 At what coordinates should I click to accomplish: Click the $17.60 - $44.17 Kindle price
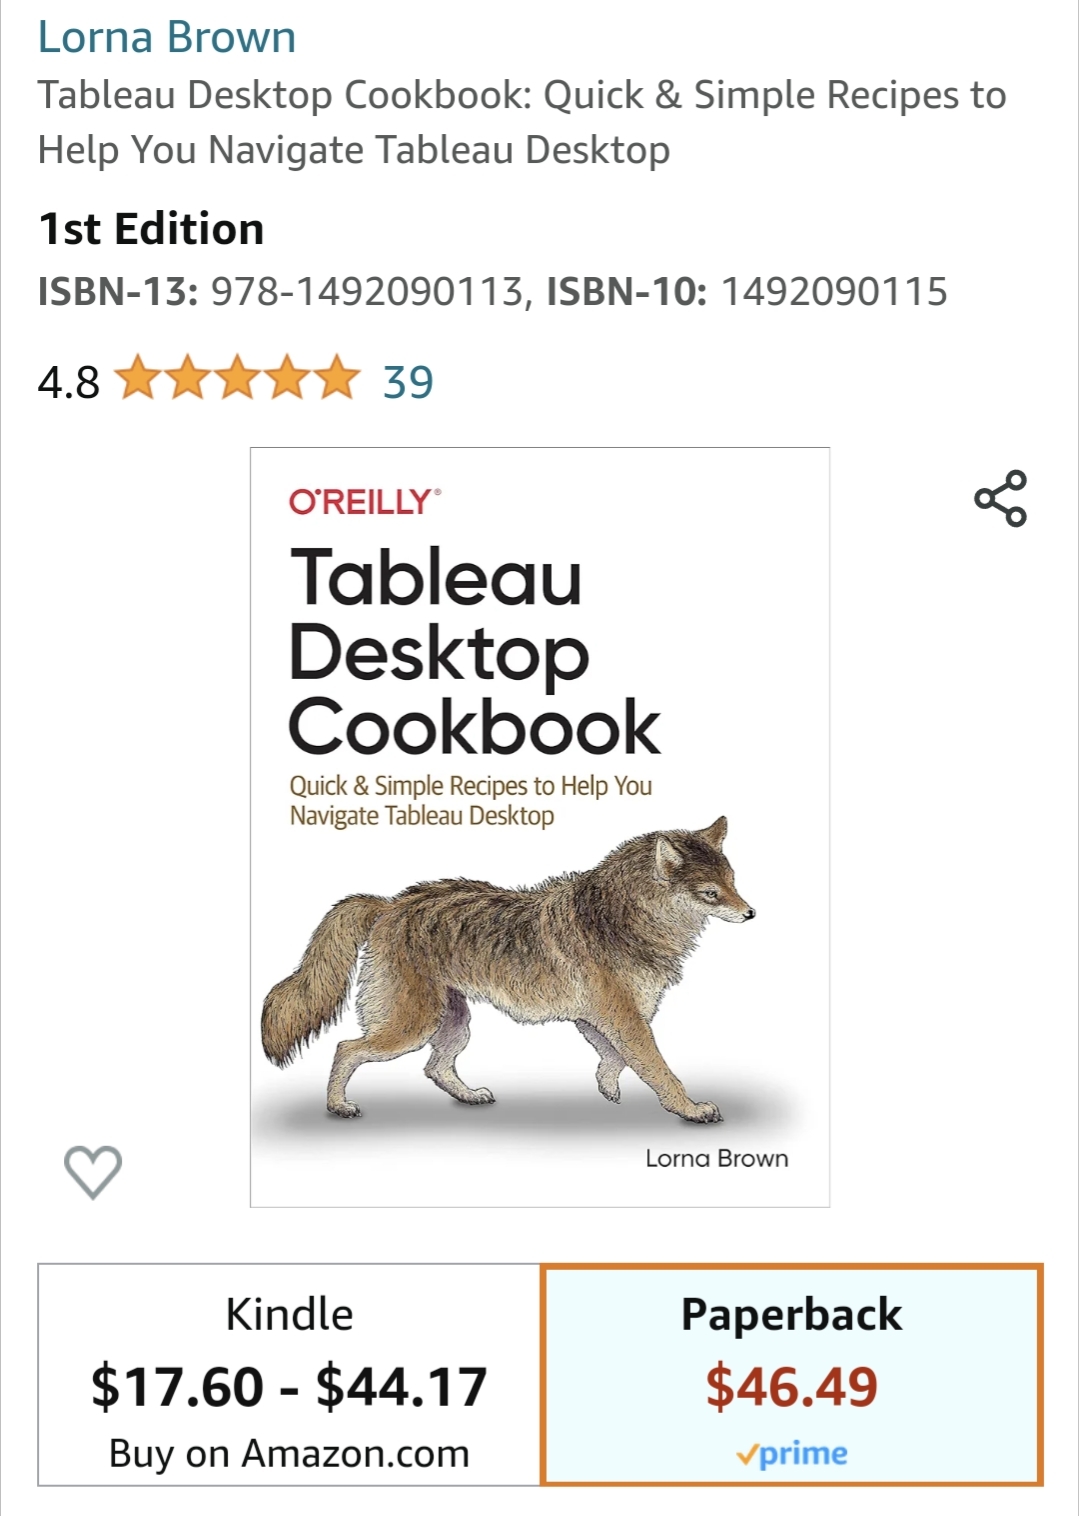(x=289, y=1387)
